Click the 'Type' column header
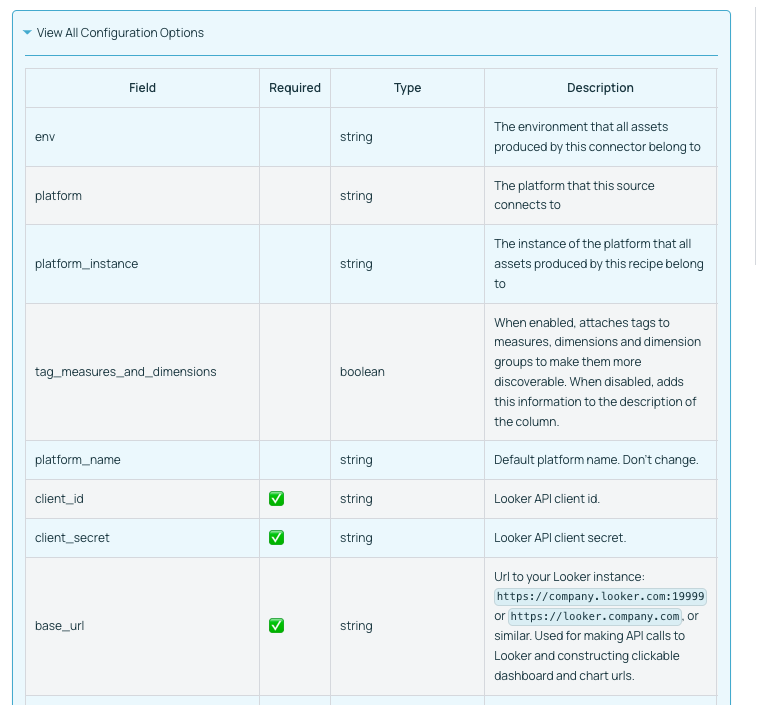 pos(407,88)
